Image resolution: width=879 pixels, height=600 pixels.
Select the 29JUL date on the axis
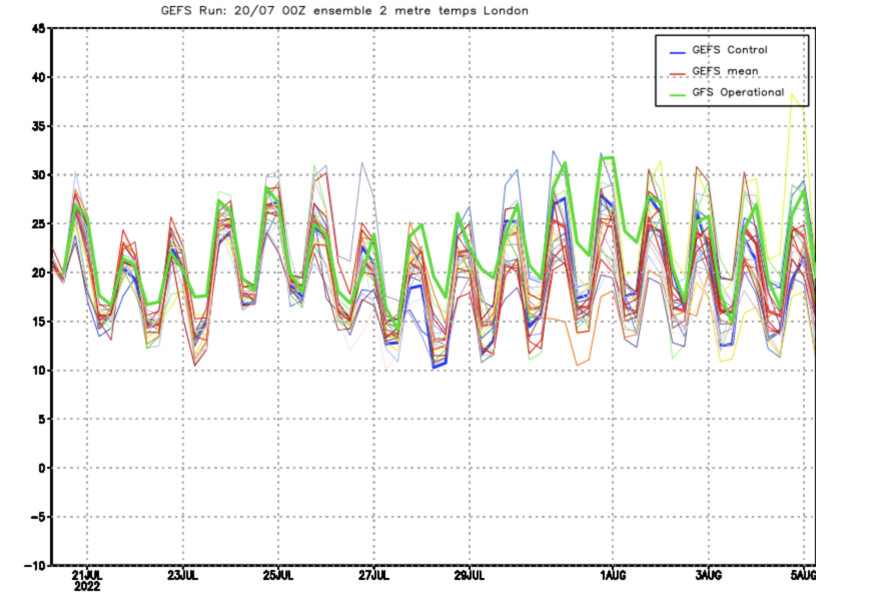[470, 576]
